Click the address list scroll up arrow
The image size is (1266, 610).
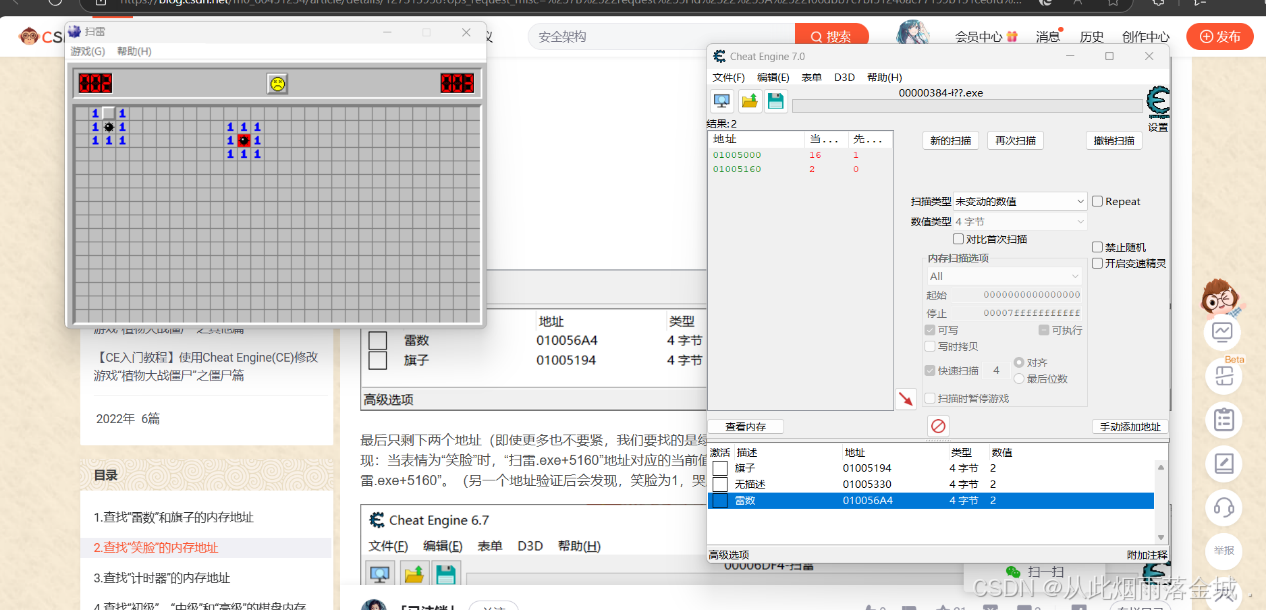coord(1161,466)
